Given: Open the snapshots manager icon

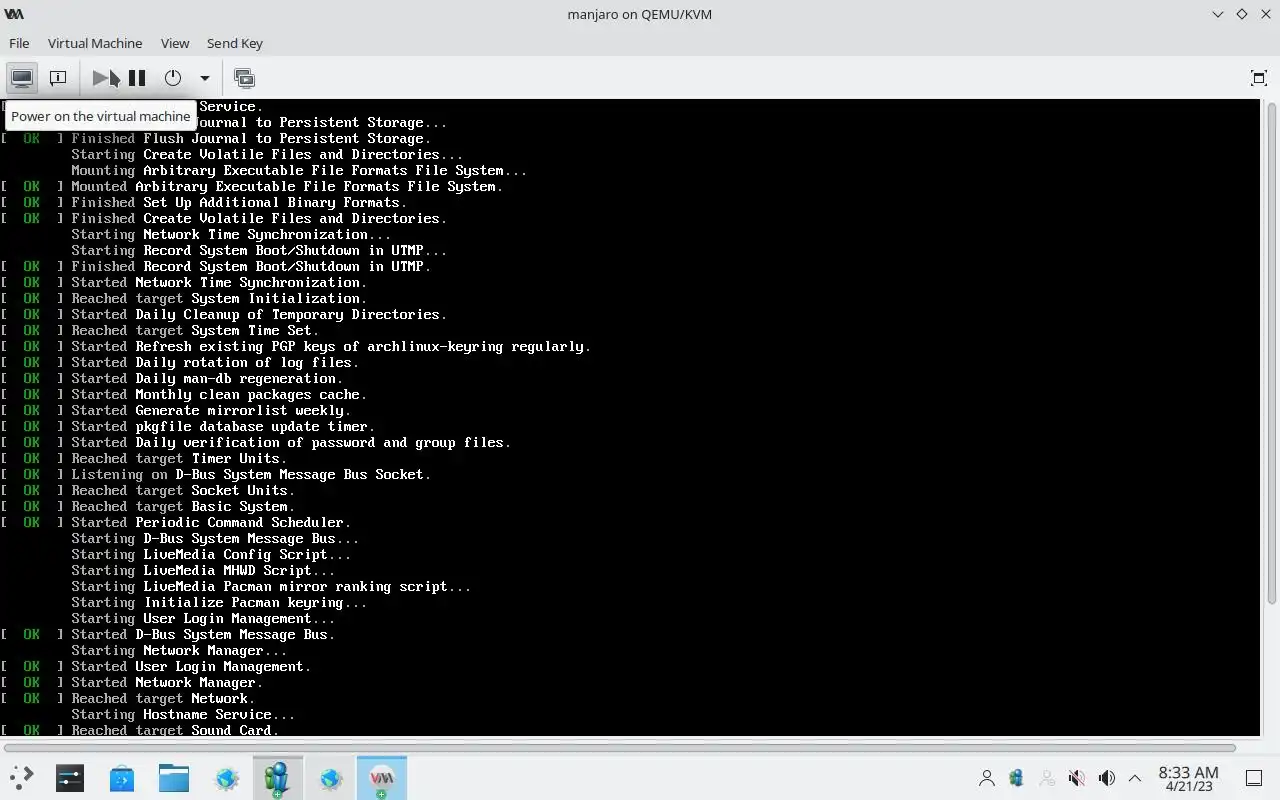Looking at the screenshot, I should (x=244, y=78).
